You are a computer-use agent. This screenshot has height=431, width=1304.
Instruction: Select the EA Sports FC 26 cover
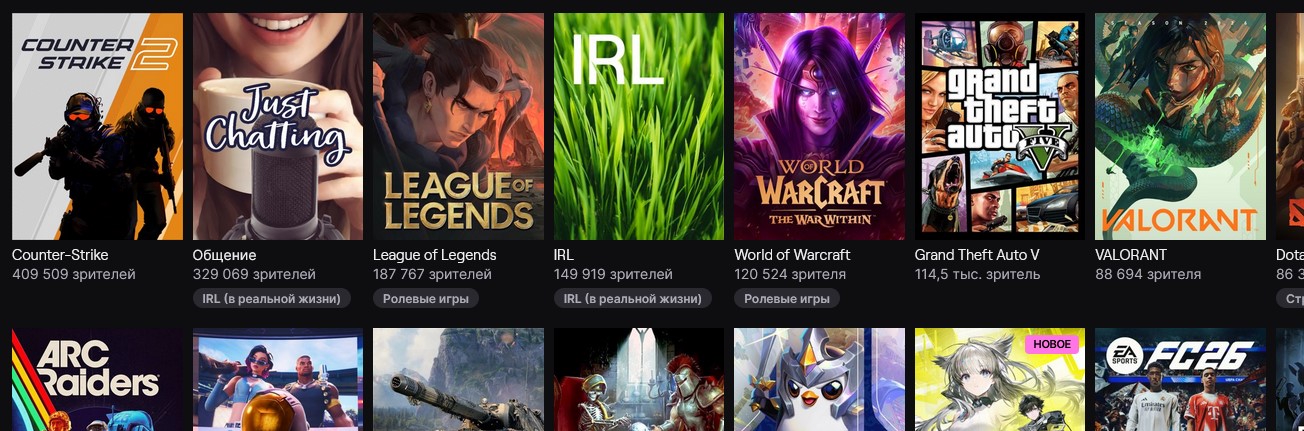pos(1180,380)
